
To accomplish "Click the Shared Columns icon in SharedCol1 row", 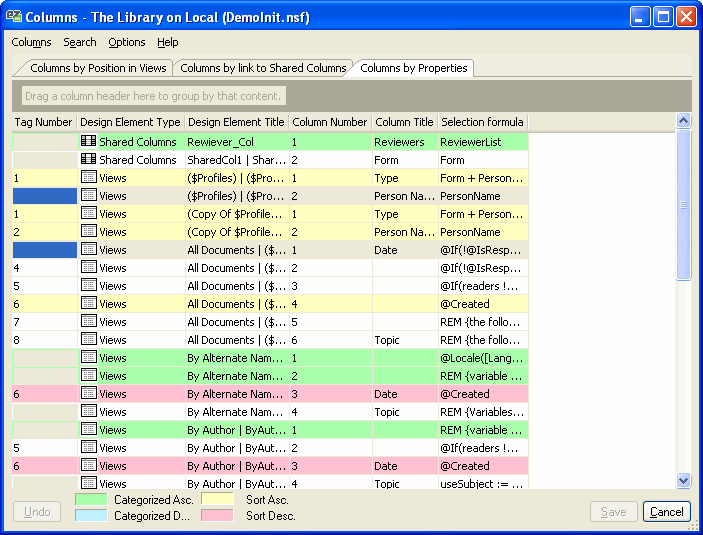I will pos(88,160).
